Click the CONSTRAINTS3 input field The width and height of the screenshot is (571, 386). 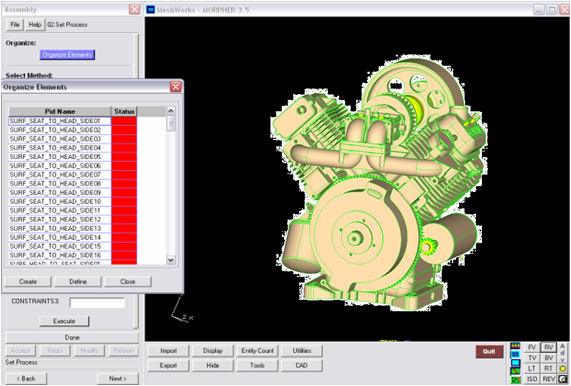click(x=97, y=302)
